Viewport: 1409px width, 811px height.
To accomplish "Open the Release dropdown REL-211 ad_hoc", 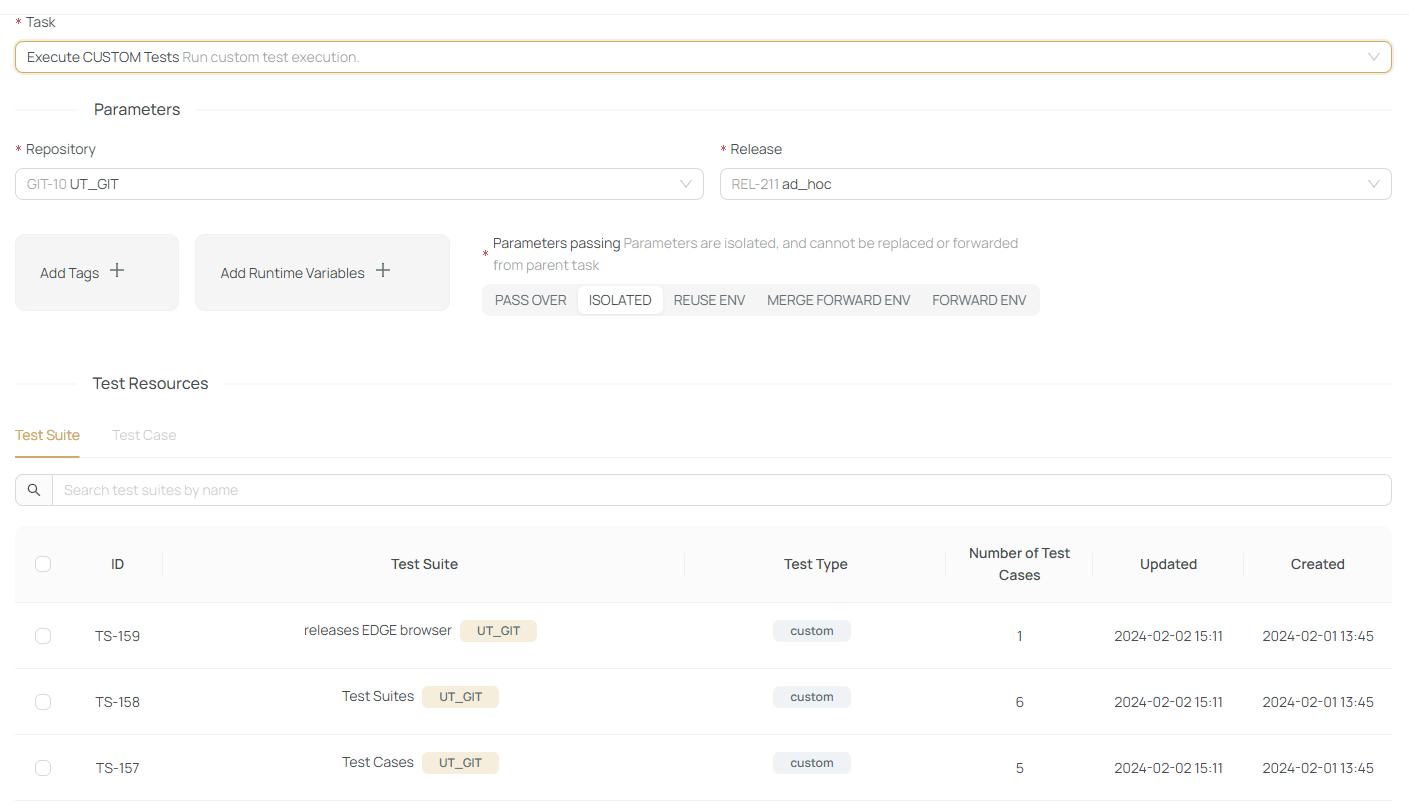I will coord(1056,184).
